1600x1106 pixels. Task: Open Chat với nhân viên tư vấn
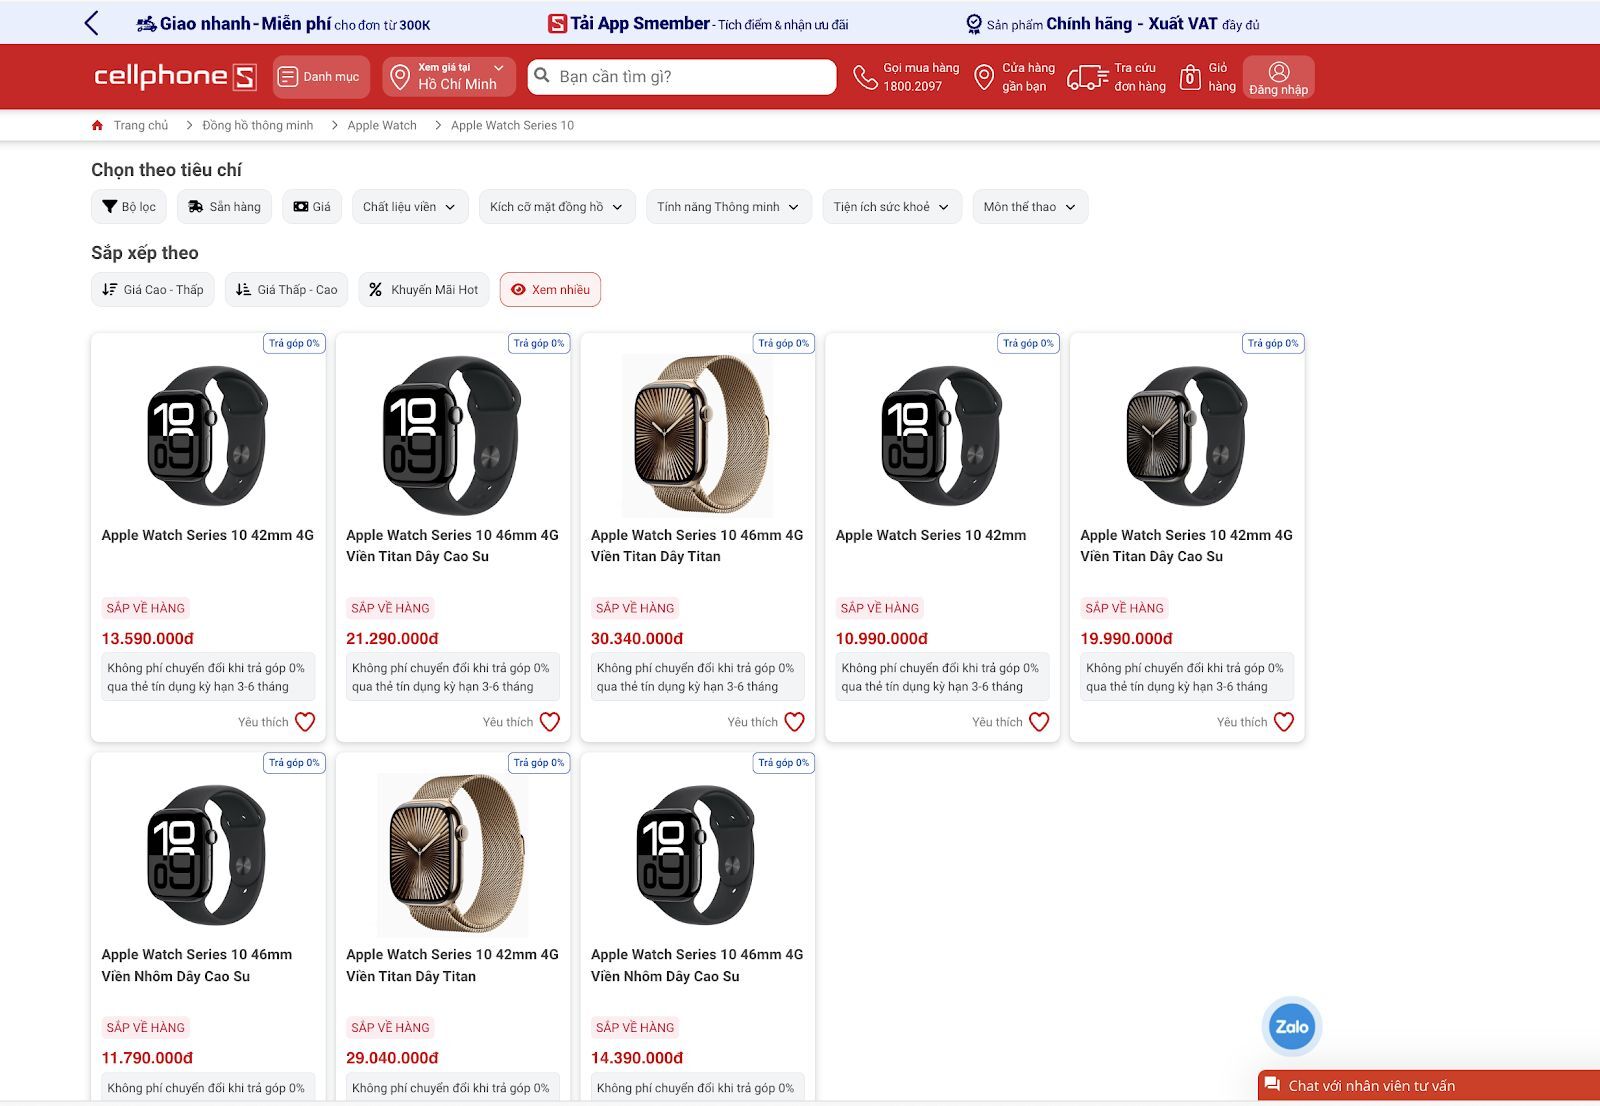1429,1086
